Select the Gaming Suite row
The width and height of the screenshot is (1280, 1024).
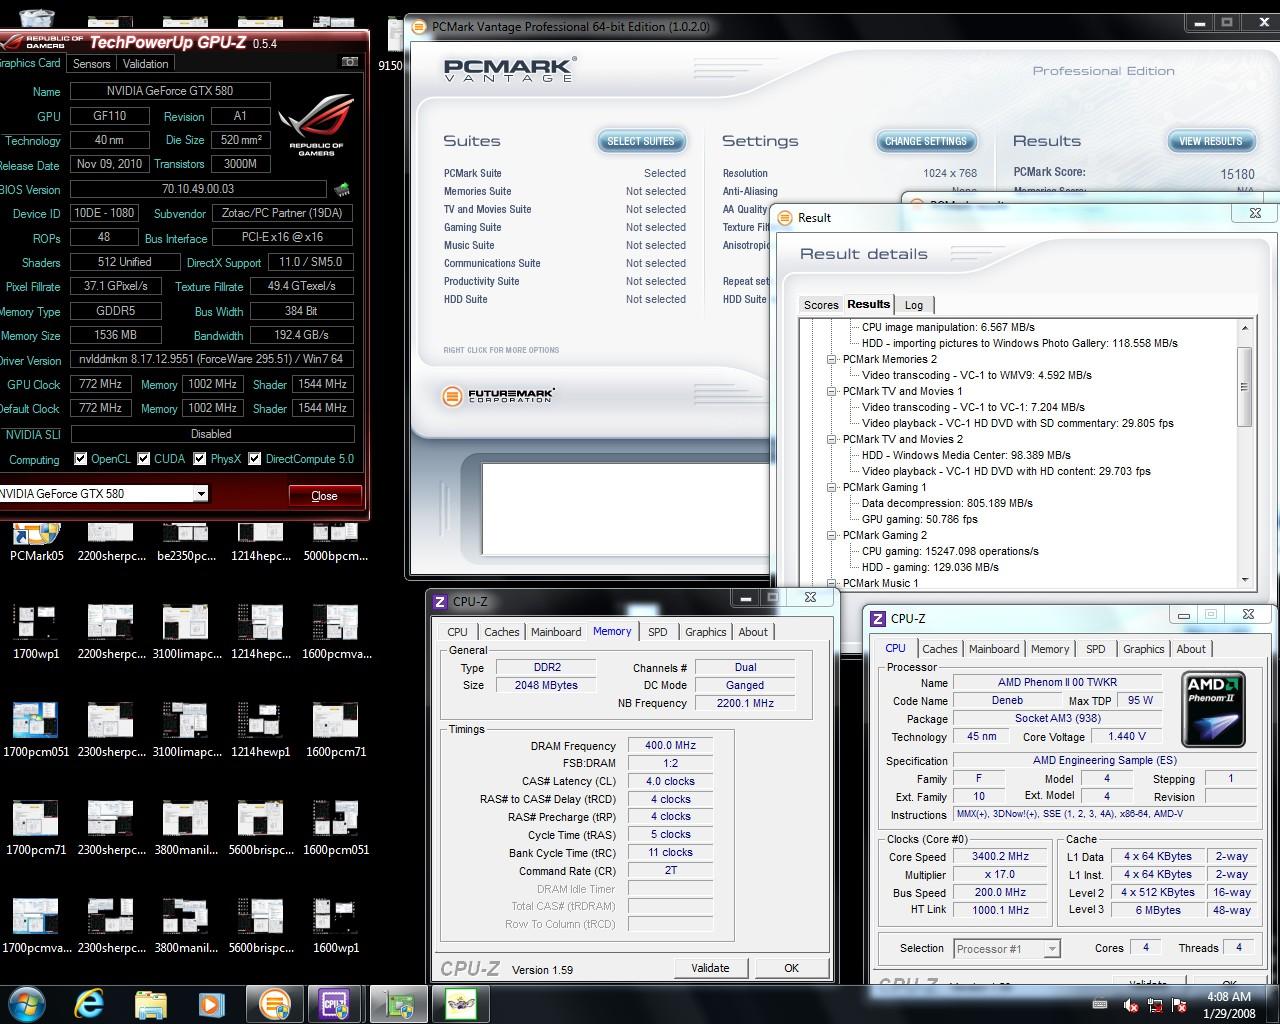coord(564,227)
